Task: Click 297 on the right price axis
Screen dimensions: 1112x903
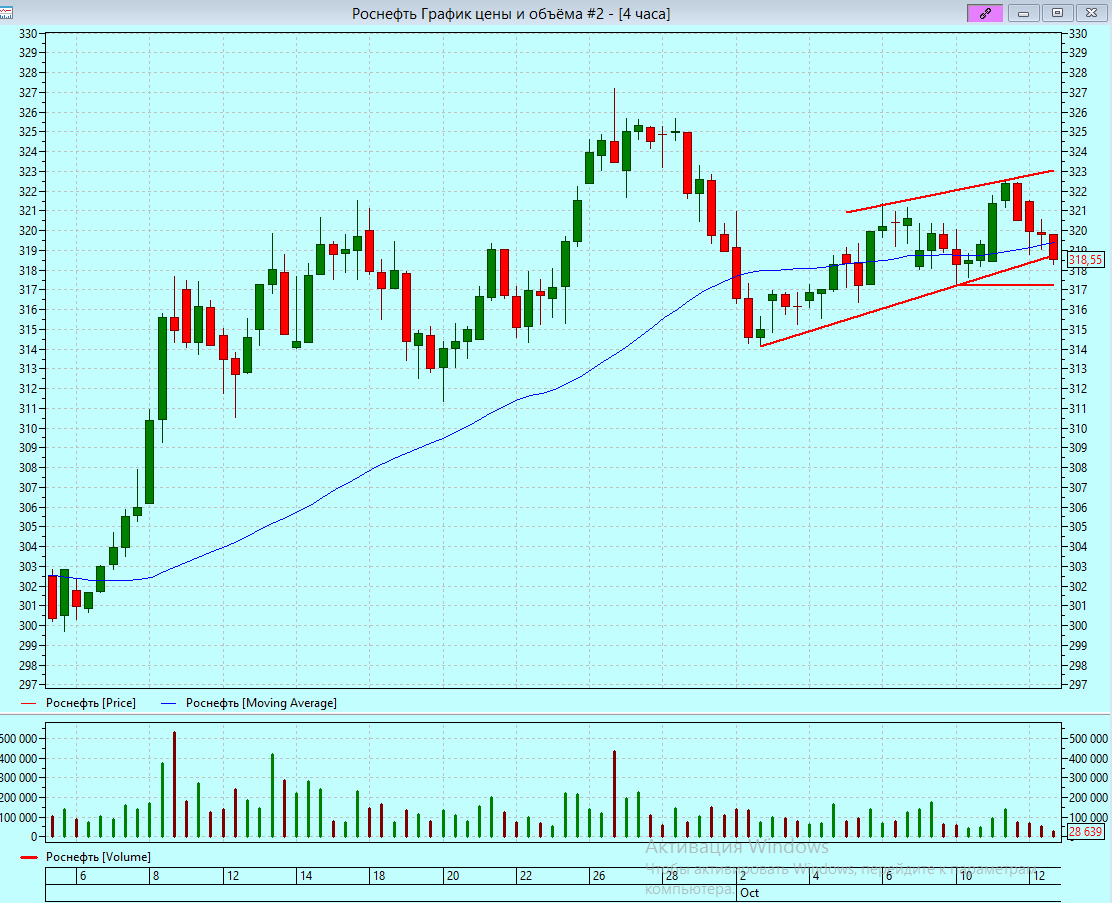Action: coord(1077,685)
